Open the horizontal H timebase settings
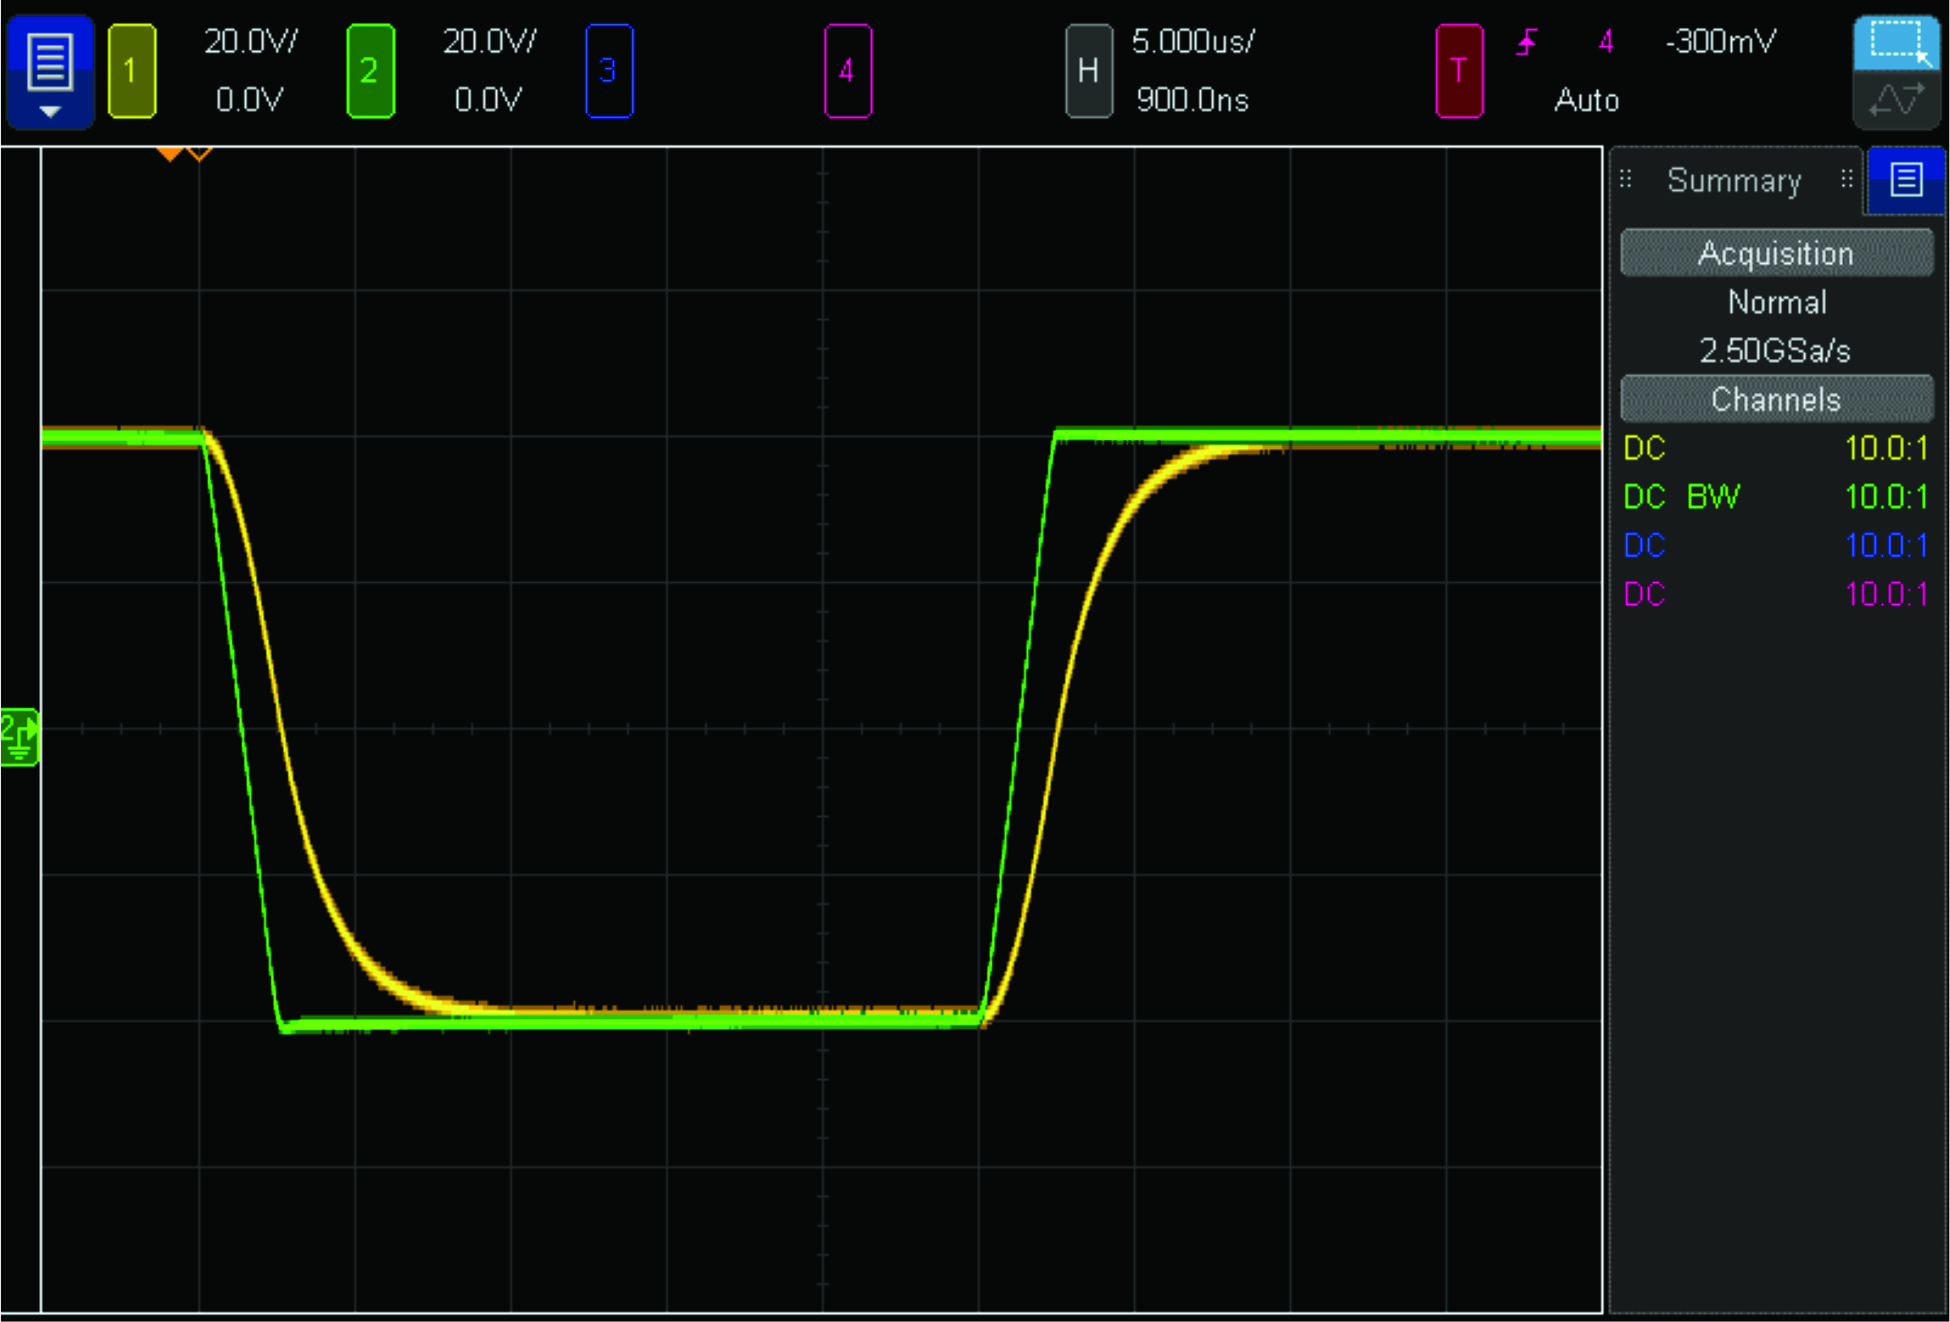This screenshot has width=1950, height=1322. [x=1088, y=72]
